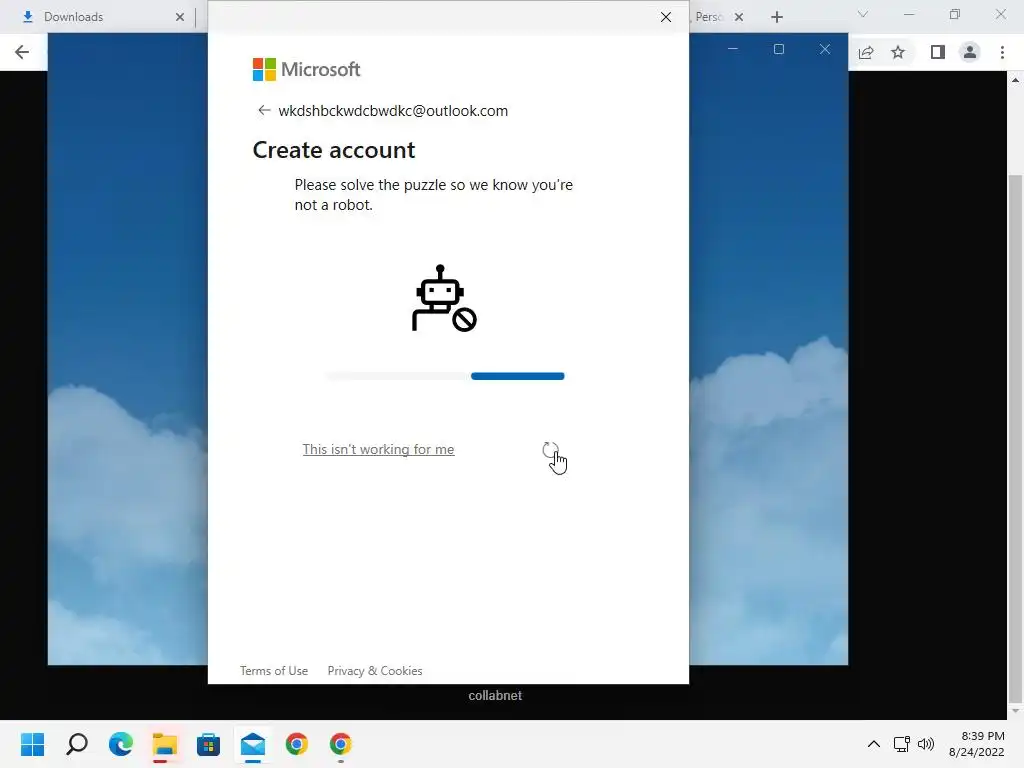Click the puzzle loading progress bar

click(445, 376)
